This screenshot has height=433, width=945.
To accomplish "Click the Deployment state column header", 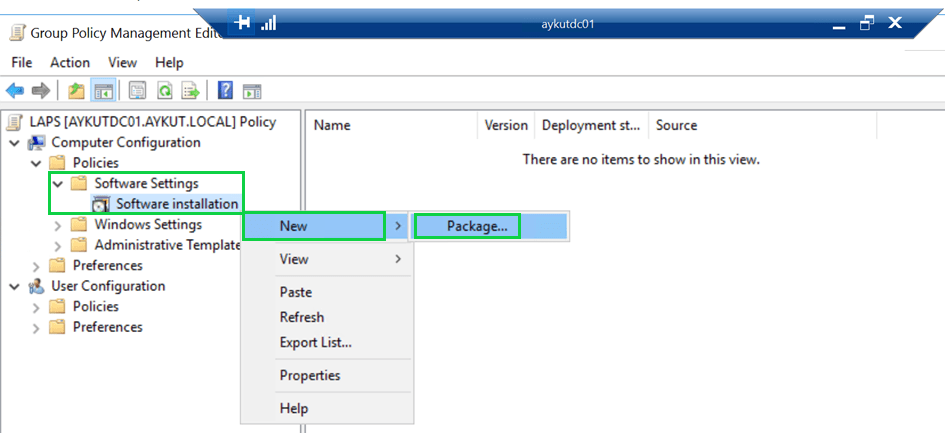I will click(590, 125).
